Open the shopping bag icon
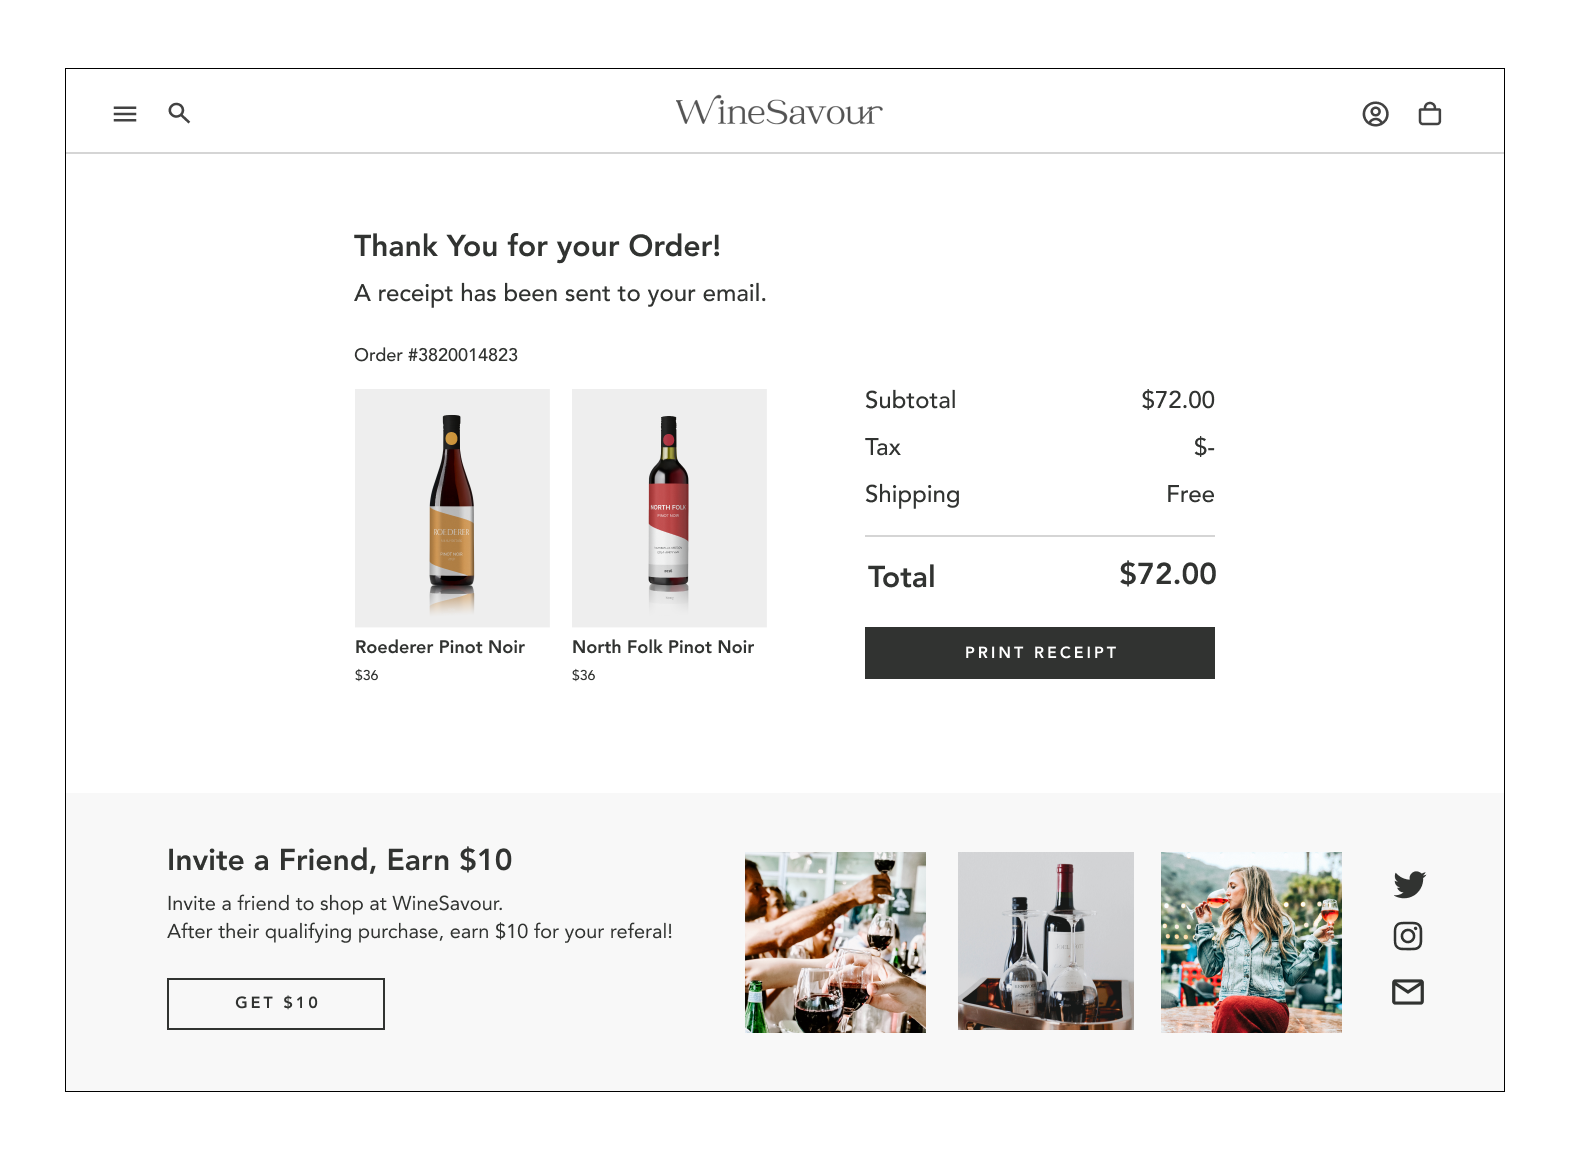Screen dimensions: 1570x1160 point(1430,114)
